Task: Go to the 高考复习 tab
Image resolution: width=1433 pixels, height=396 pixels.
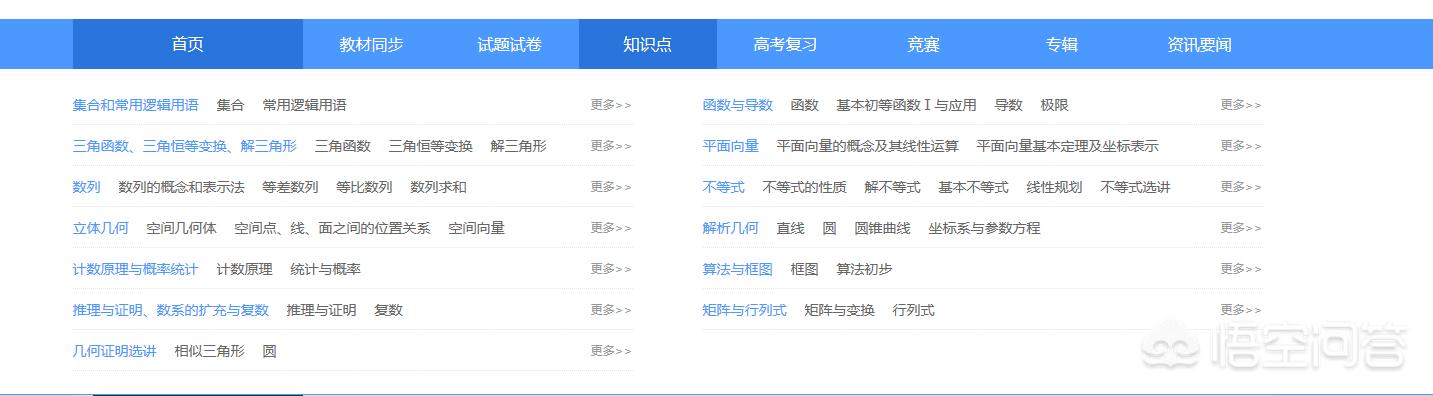Action: click(786, 44)
